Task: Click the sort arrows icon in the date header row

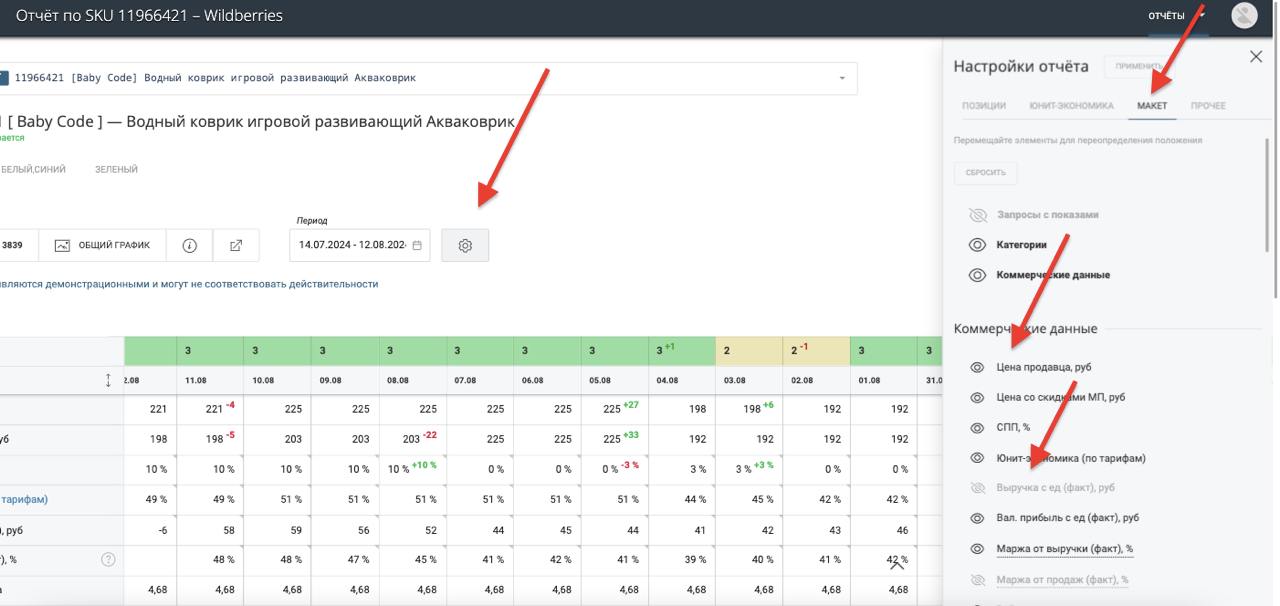Action: [x=109, y=380]
